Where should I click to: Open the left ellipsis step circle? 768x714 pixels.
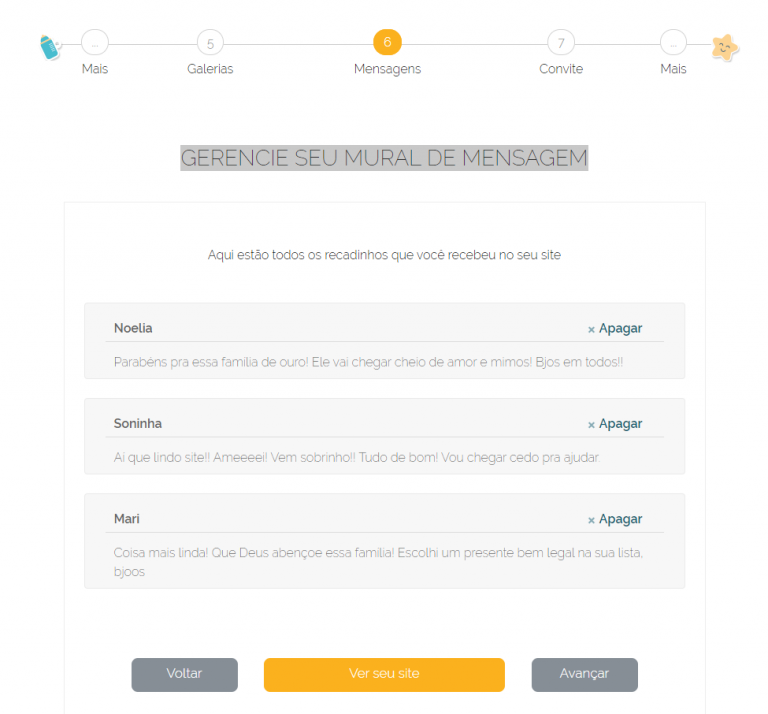point(95,43)
